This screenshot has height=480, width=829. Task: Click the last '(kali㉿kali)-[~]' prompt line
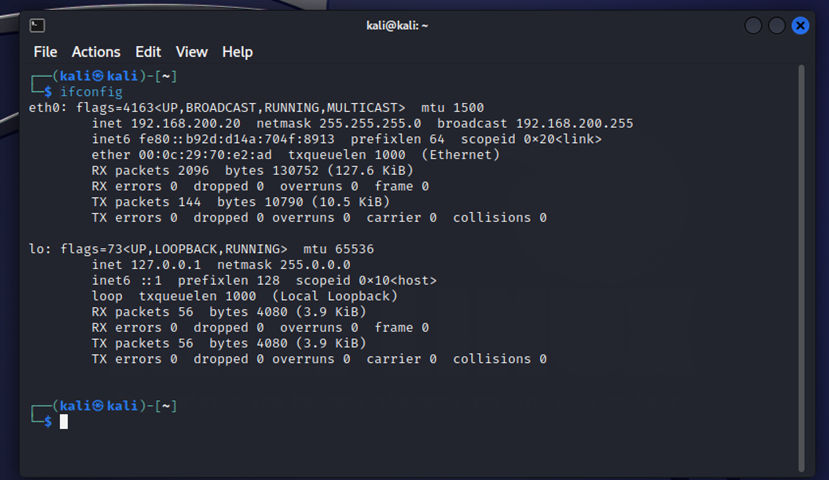pos(115,406)
